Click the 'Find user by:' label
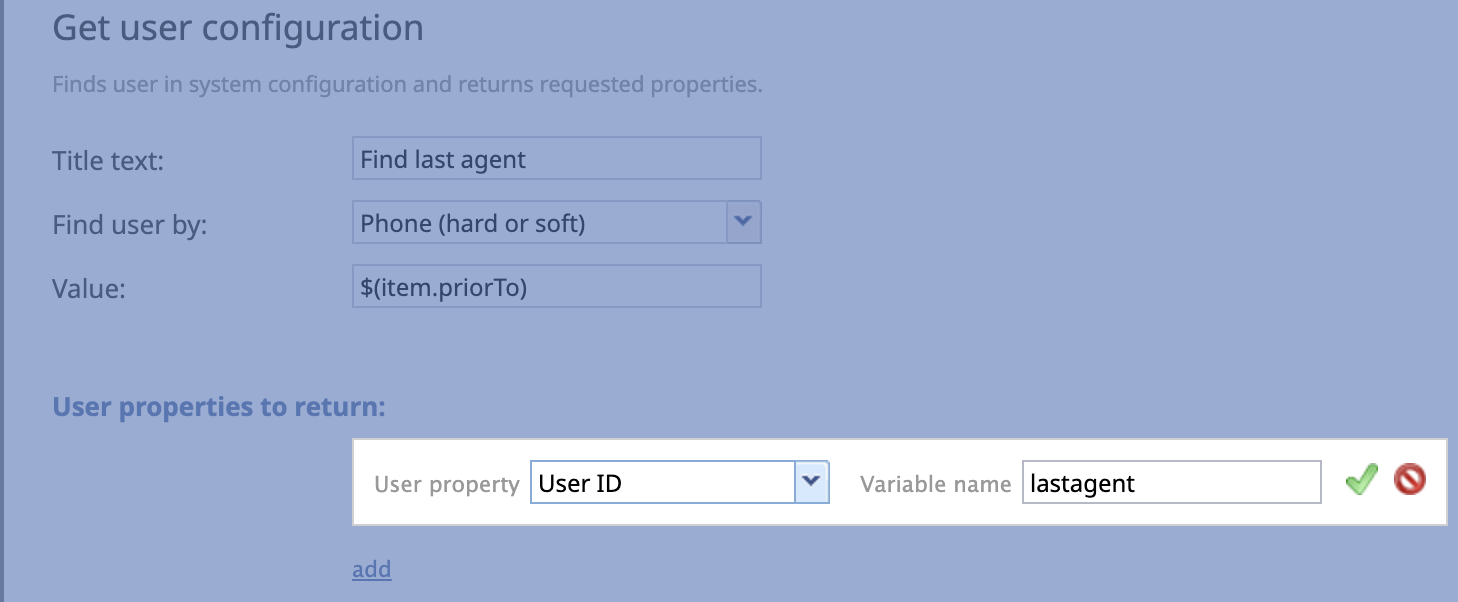Screen dimensions: 1458x602 129,225
